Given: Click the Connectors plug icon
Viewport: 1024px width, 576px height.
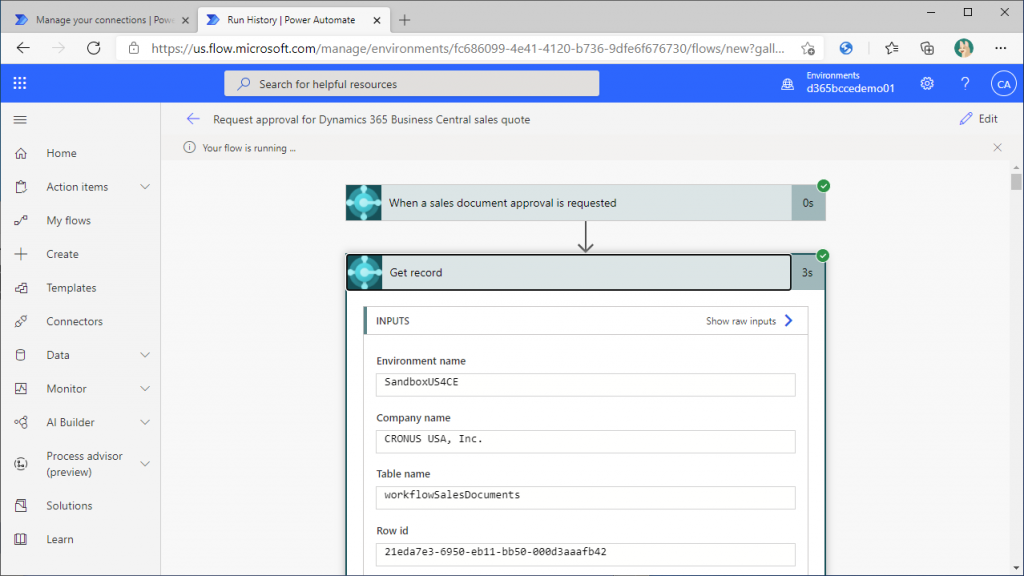Looking at the screenshot, I should [x=21, y=321].
